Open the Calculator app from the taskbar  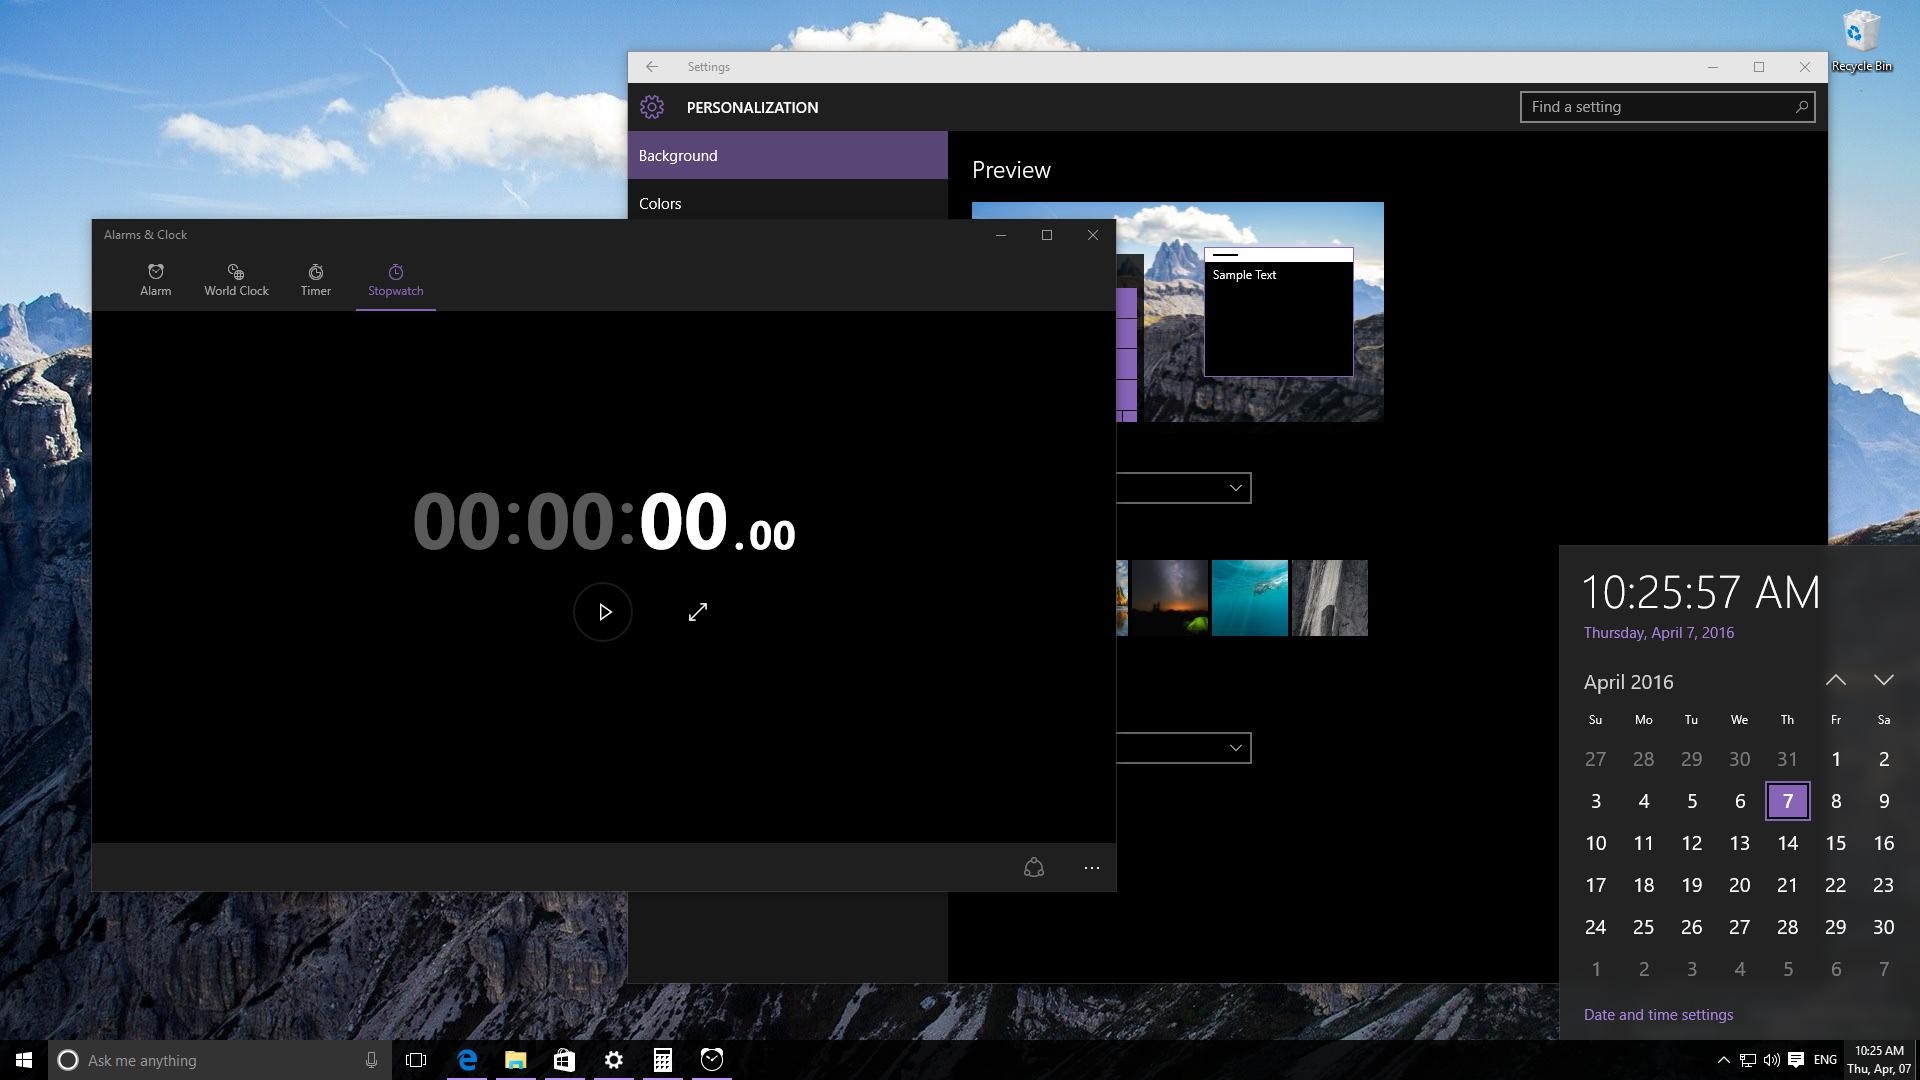[x=662, y=1060]
